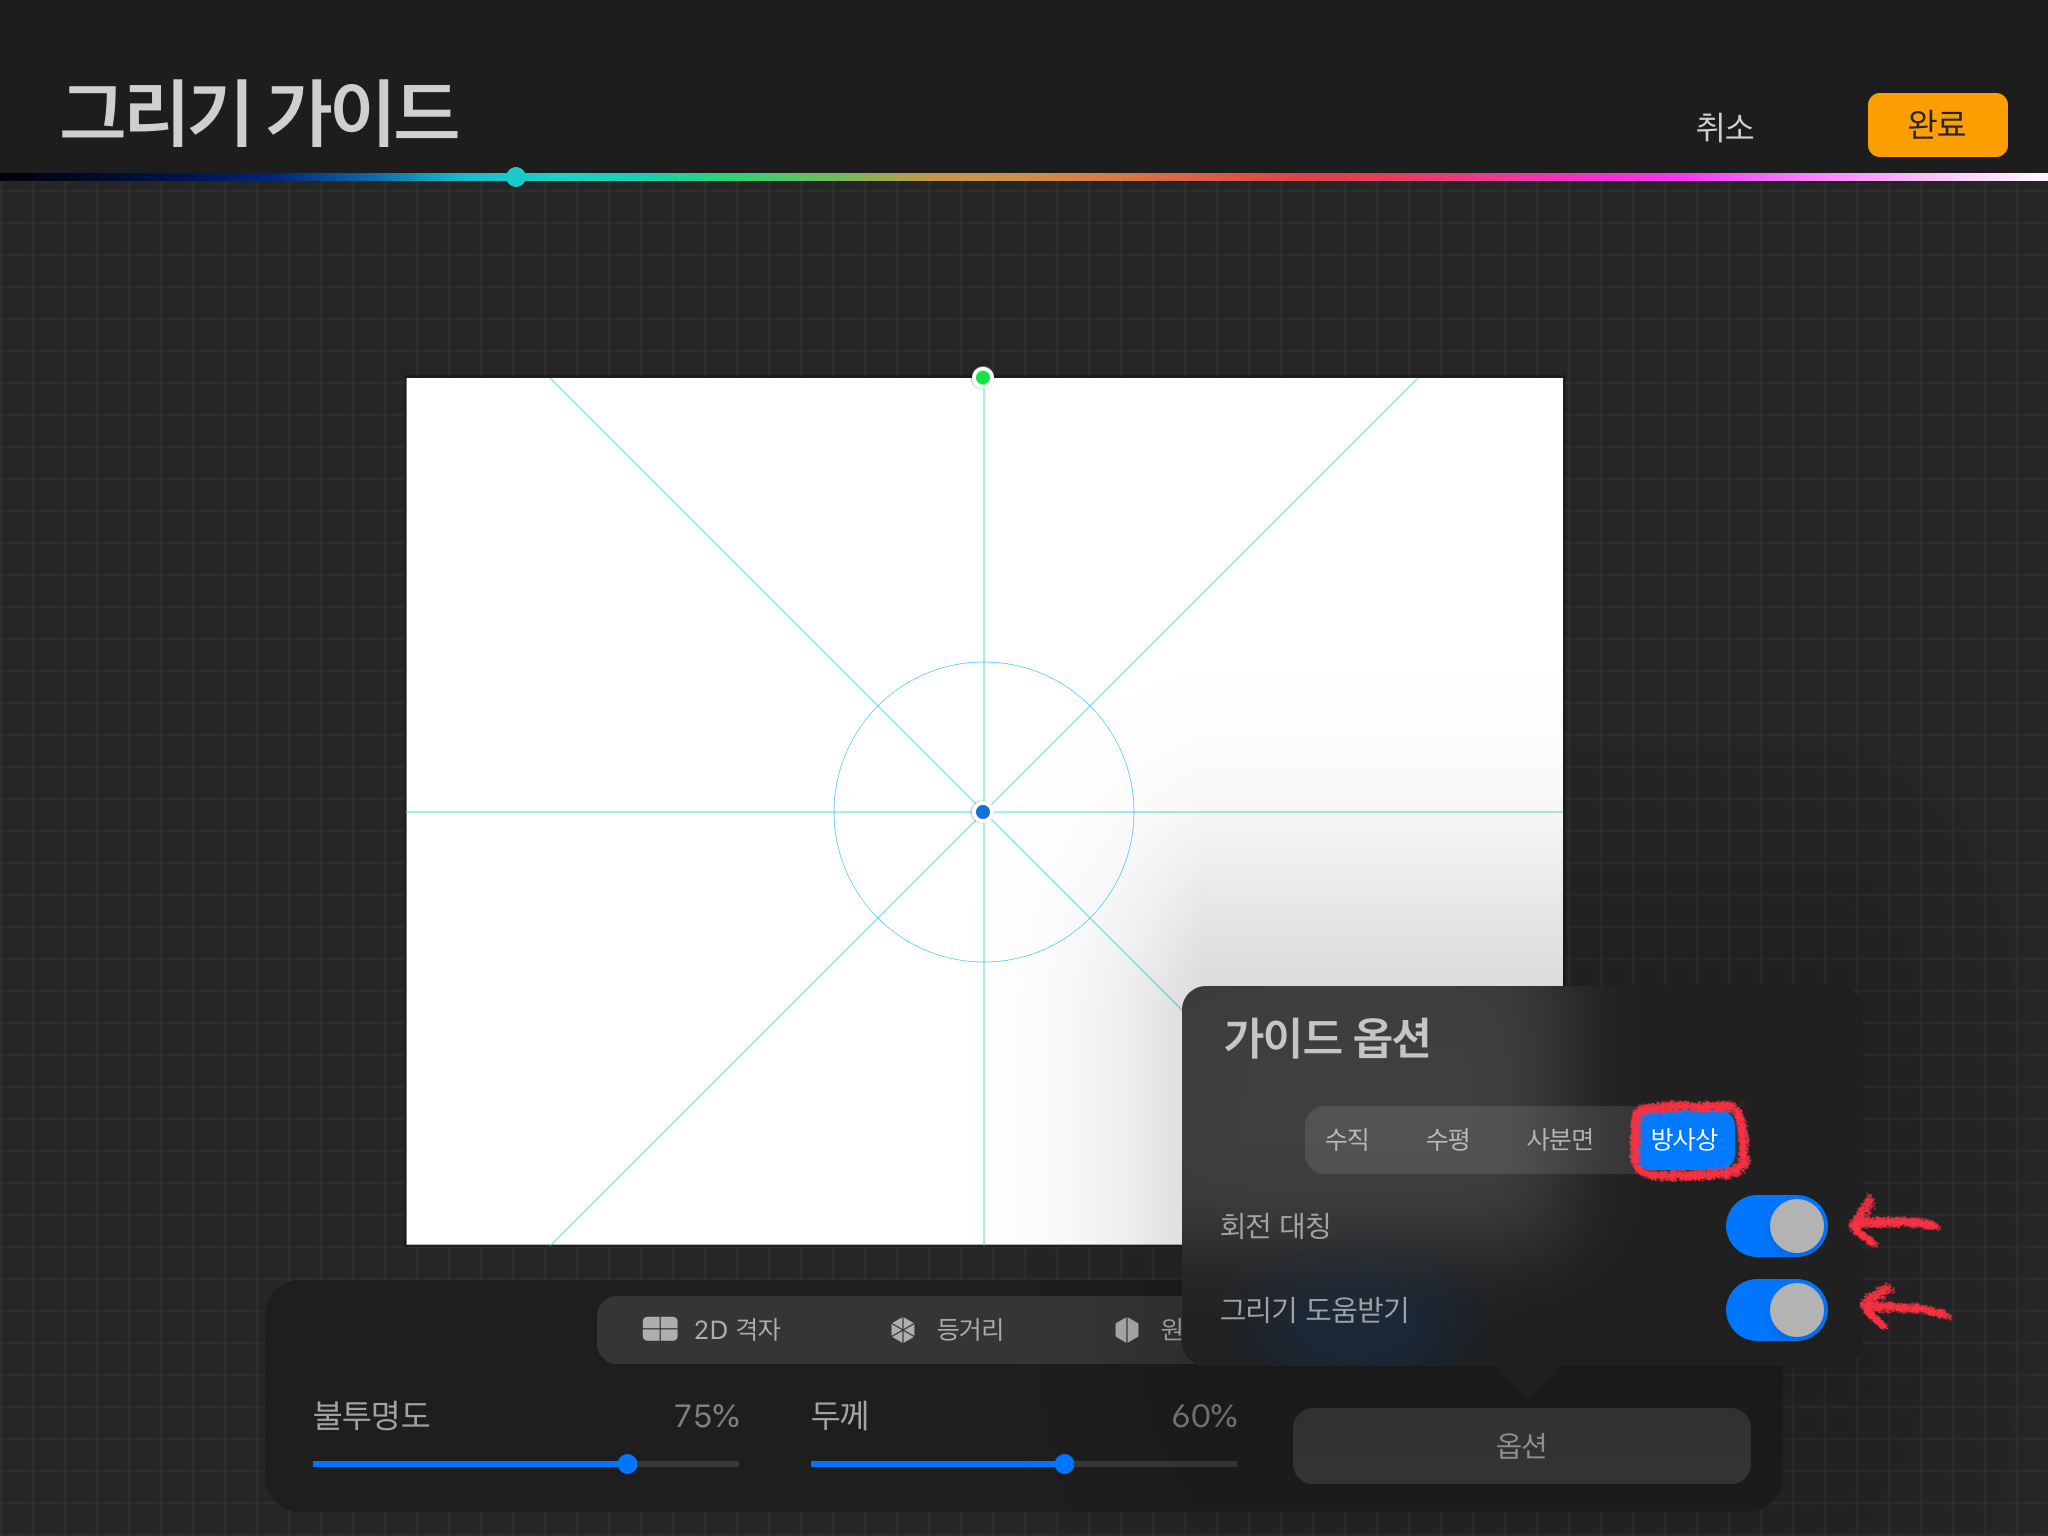Image resolution: width=2048 pixels, height=1536 pixels.
Task: Select 수직 symmetry option
Action: pyautogui.click(x=1346, y=1139)
